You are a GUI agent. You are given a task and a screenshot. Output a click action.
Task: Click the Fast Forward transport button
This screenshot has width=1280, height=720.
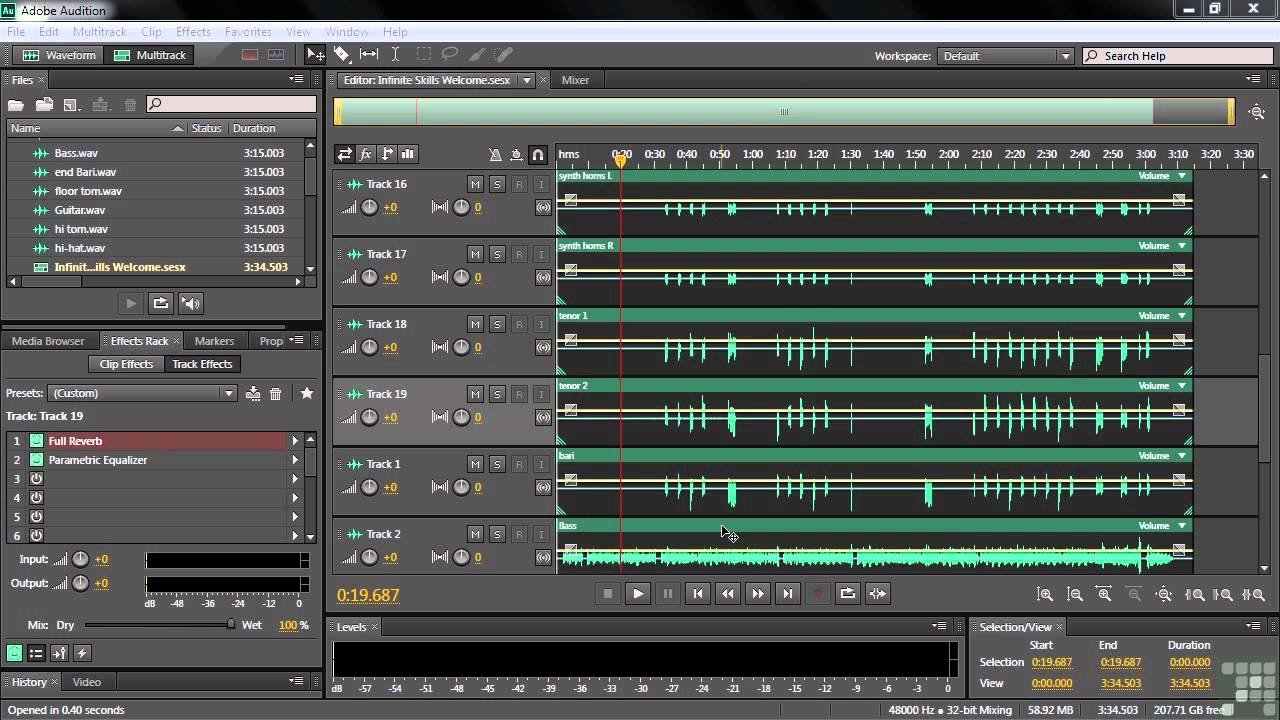(758, 593)
